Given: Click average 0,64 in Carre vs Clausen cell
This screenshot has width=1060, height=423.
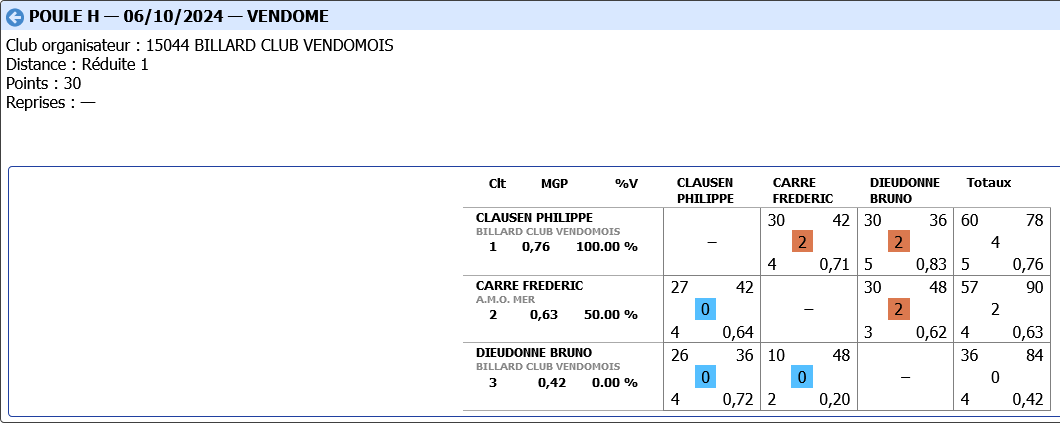Looking at the screenshot, I should pos(738,332).
